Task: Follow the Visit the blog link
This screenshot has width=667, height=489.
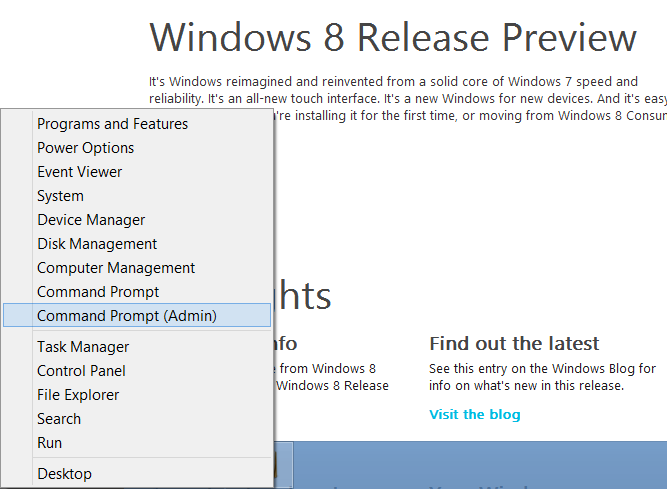Action: click(x=474, y=414)
